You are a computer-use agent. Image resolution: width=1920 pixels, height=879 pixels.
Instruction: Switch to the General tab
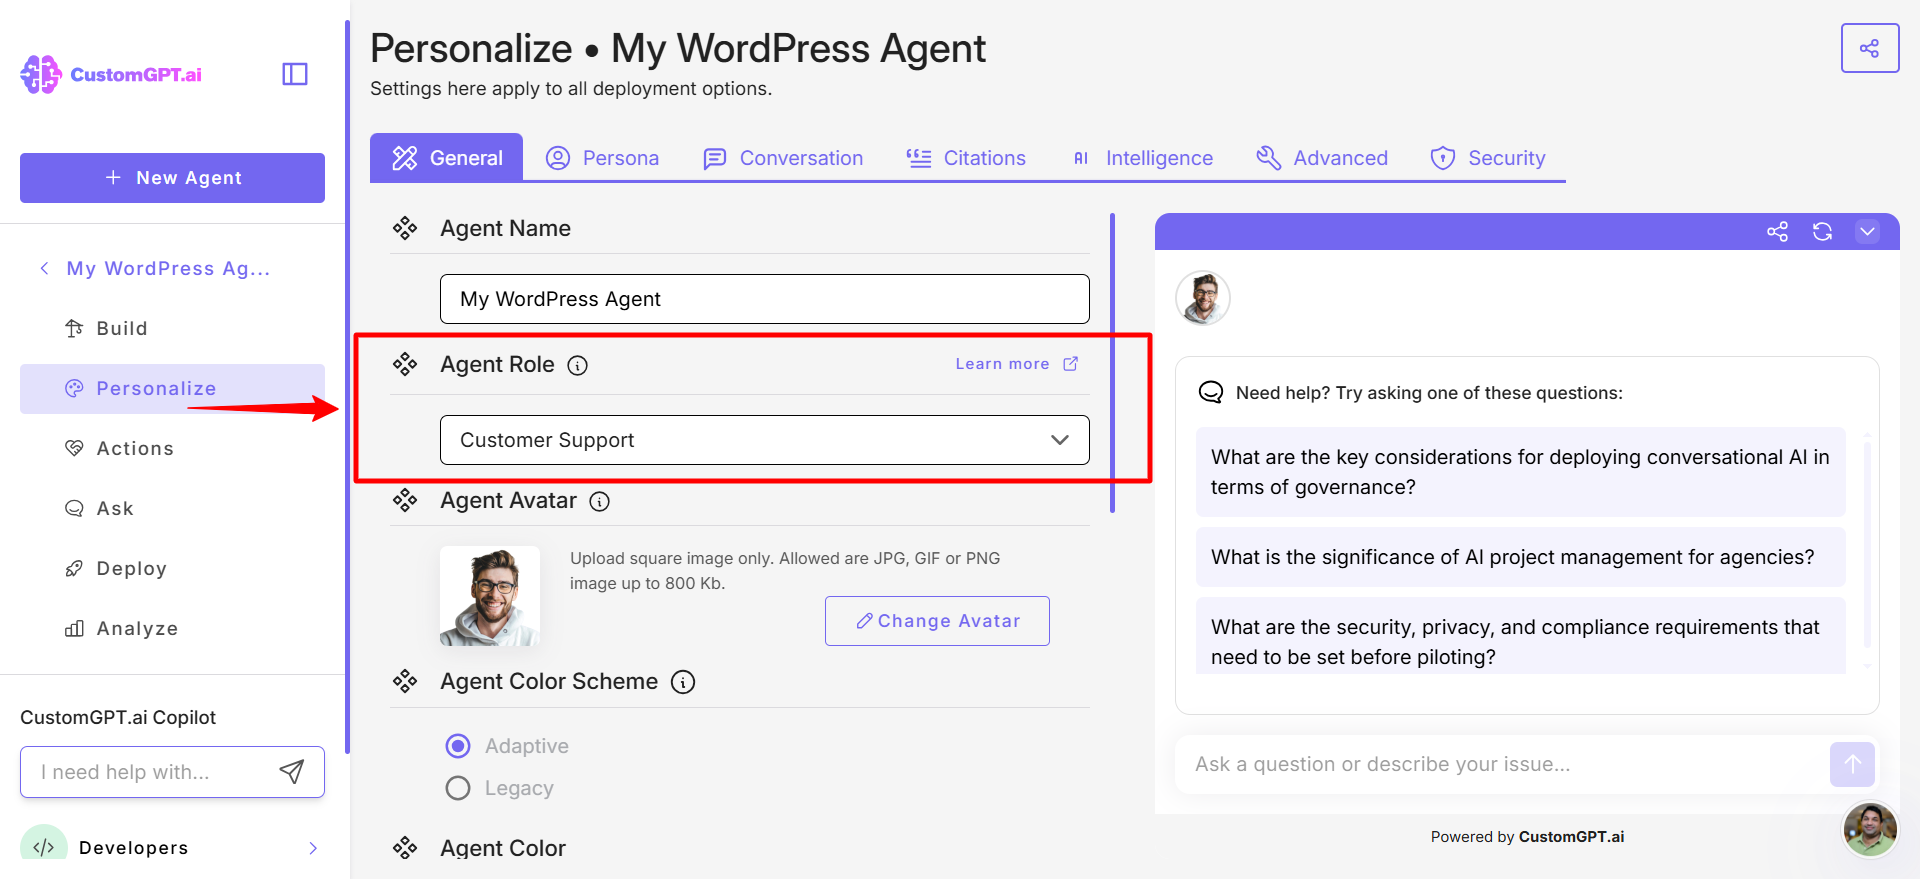pyautogui.click(x=446, y=157)
